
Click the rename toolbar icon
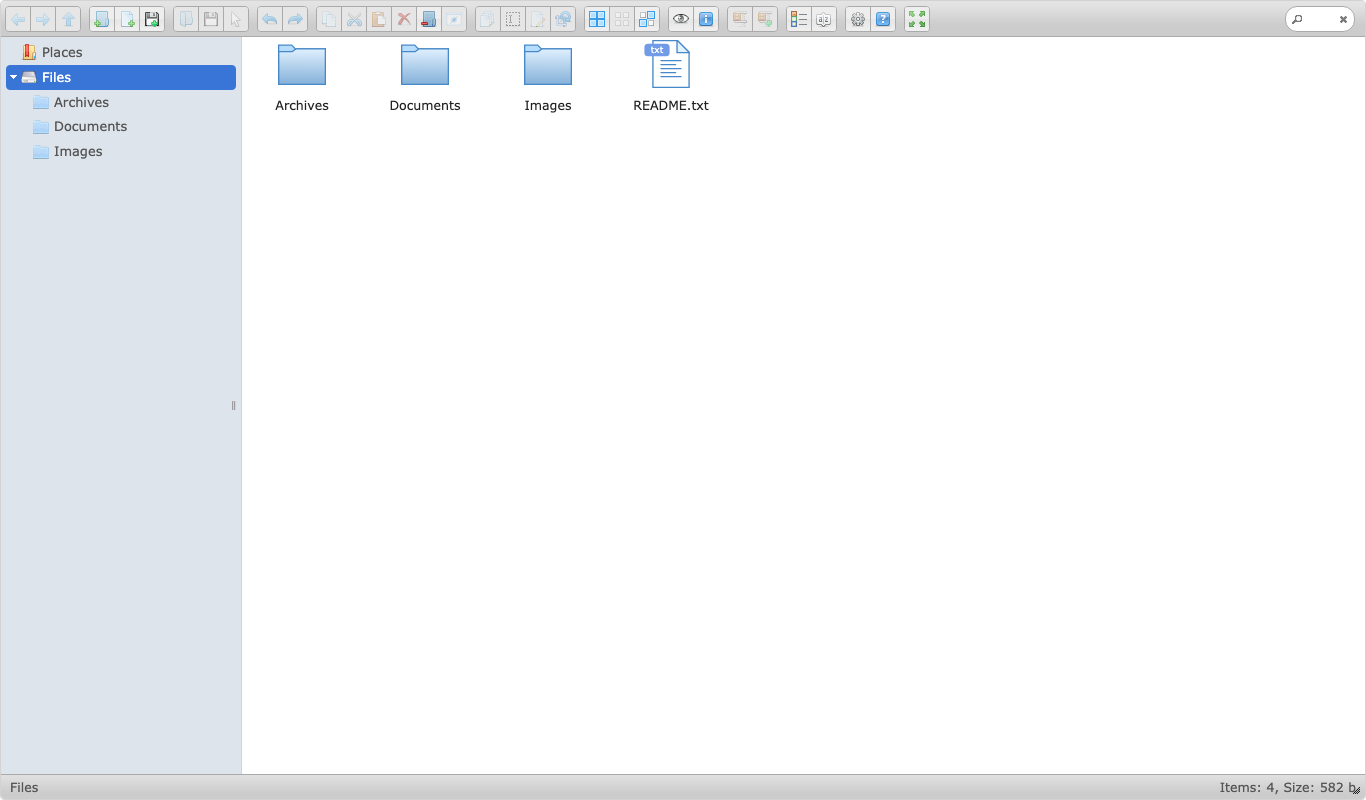(x=513, y=19)
